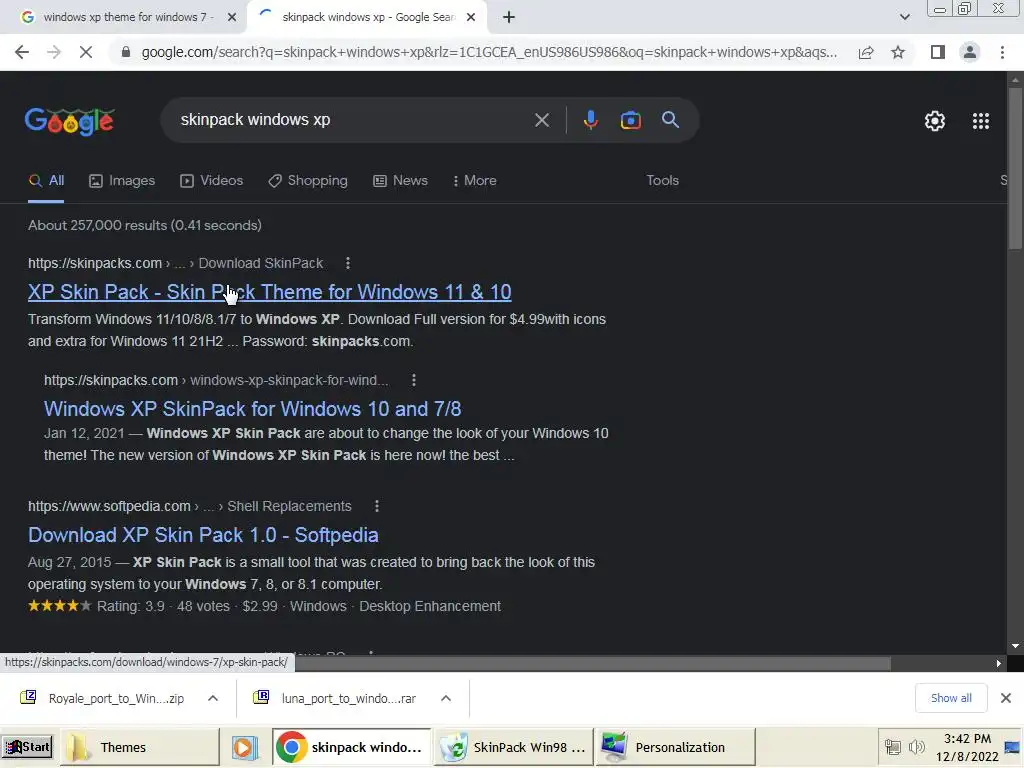
Task: Click the Windows Start button
Action: 27,747
